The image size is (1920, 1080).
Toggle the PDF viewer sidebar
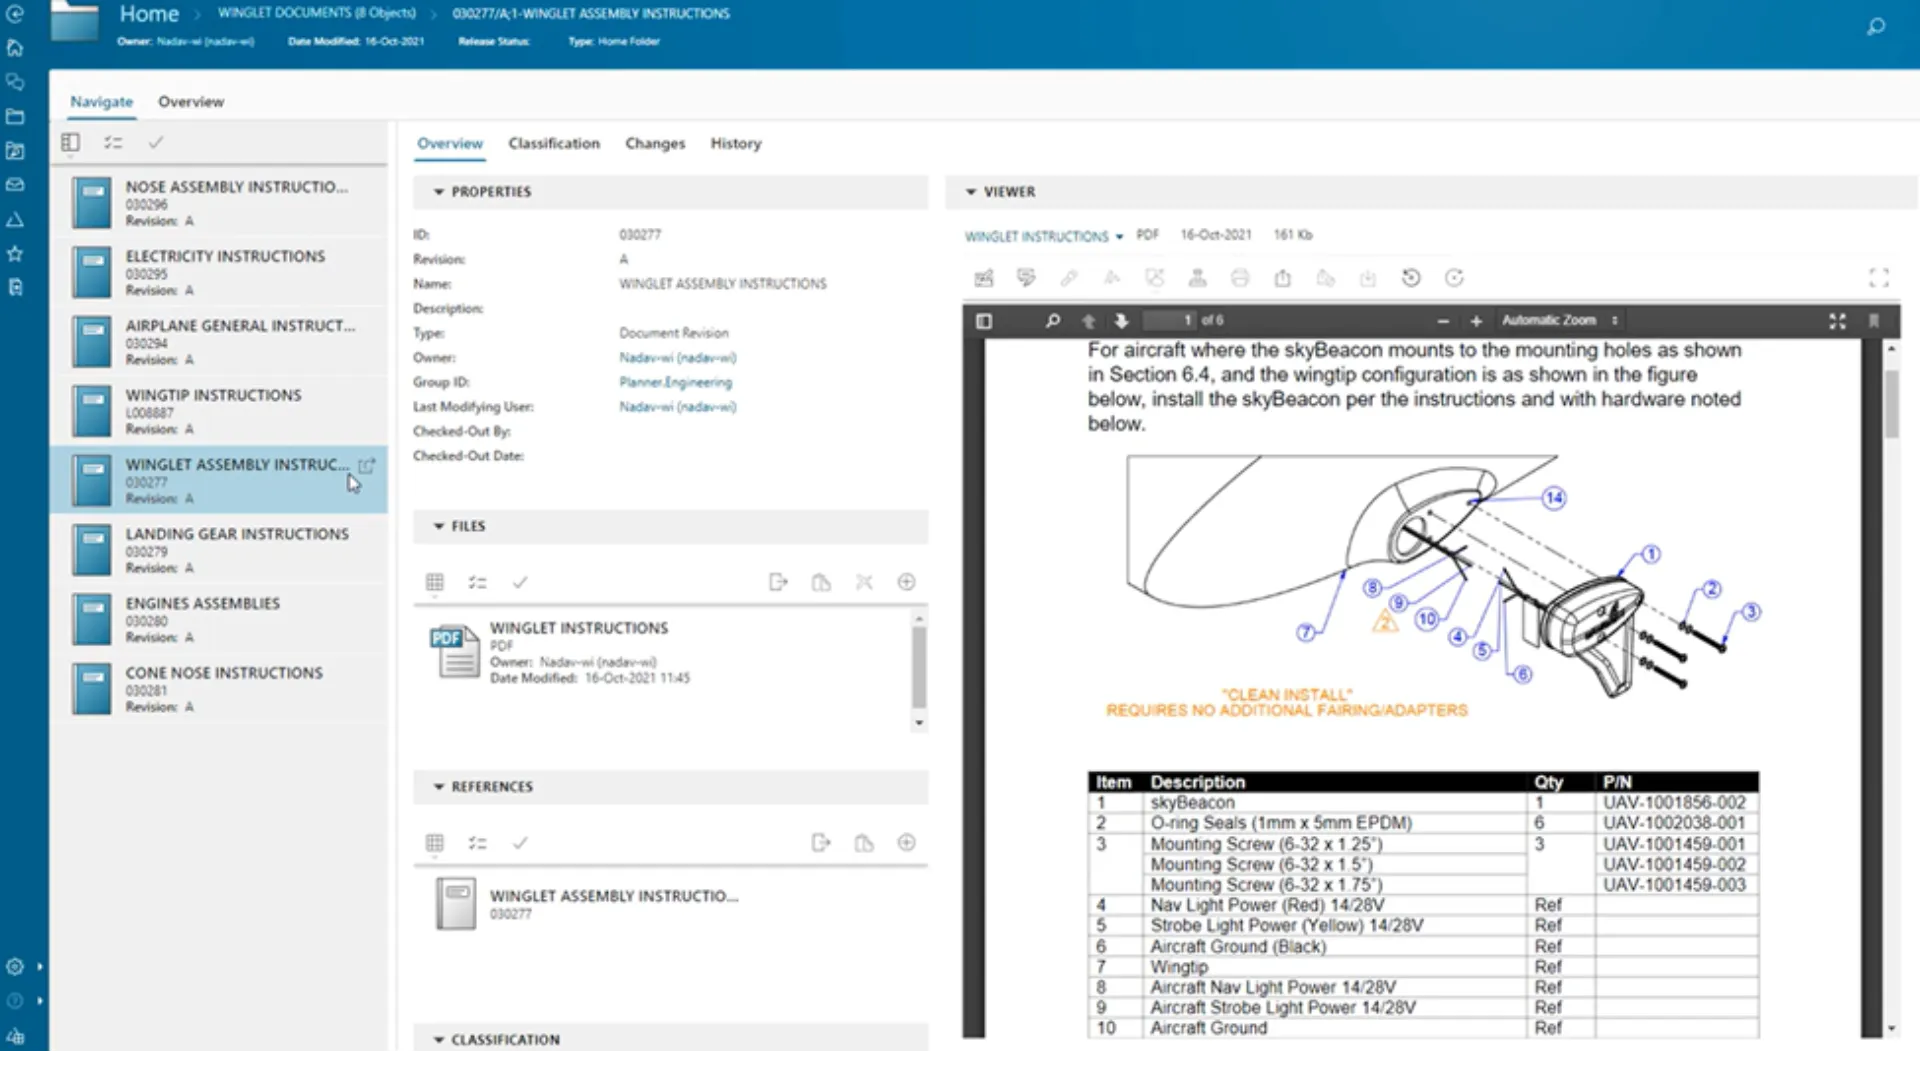coord(984,321)
